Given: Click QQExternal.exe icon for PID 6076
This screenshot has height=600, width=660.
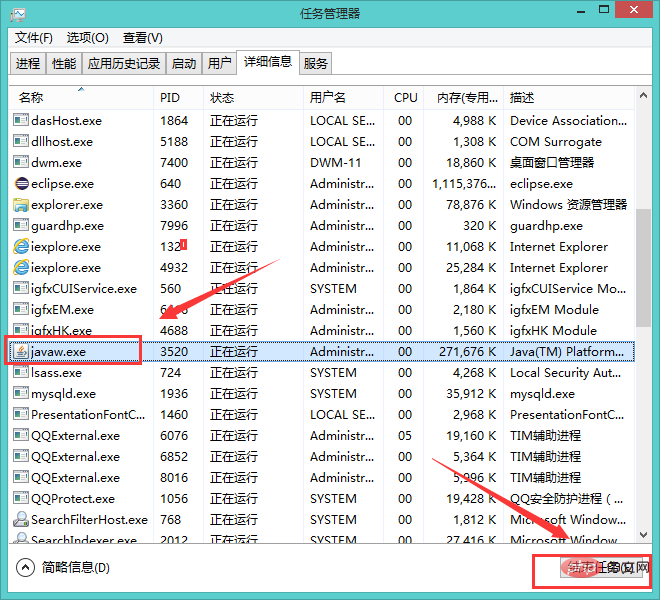Looking at the screenshot, I should tap(21, 435).
